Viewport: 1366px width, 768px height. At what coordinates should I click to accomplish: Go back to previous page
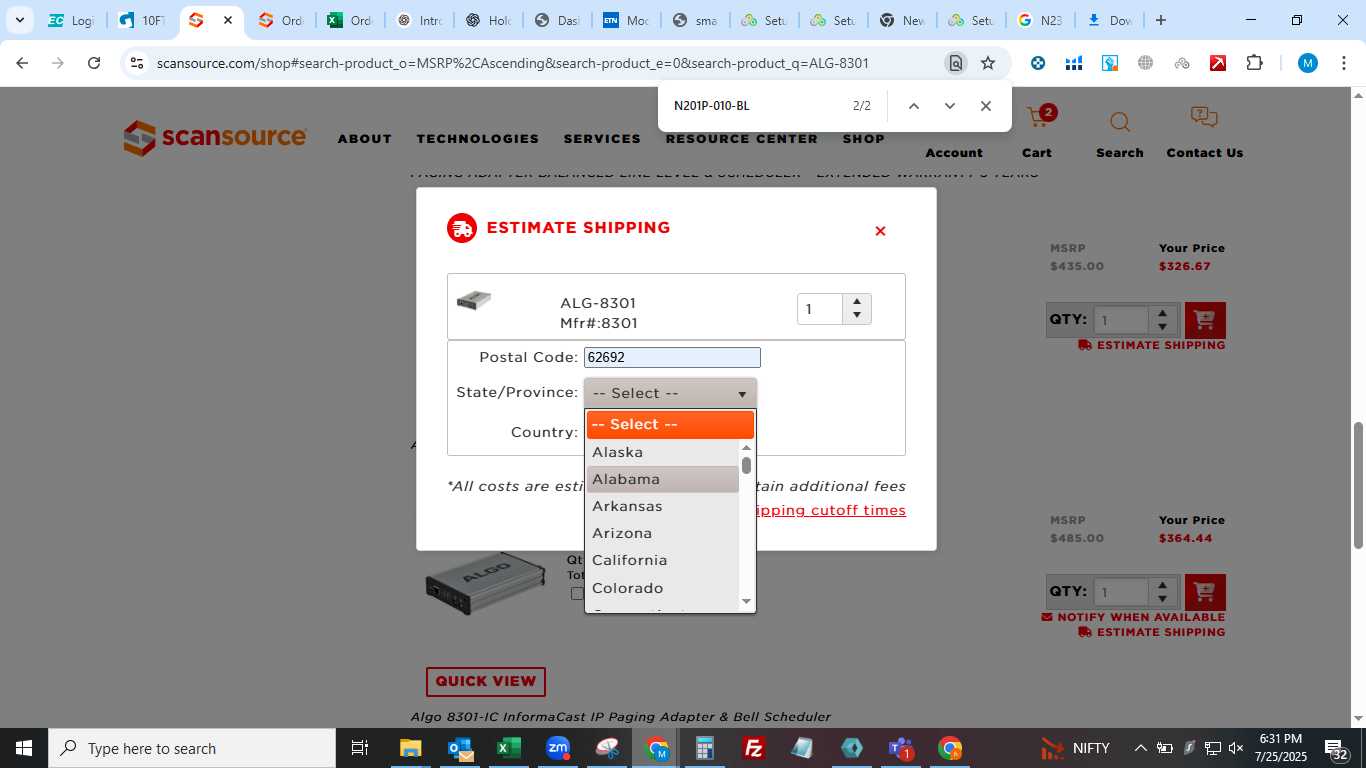click(22, 63)
